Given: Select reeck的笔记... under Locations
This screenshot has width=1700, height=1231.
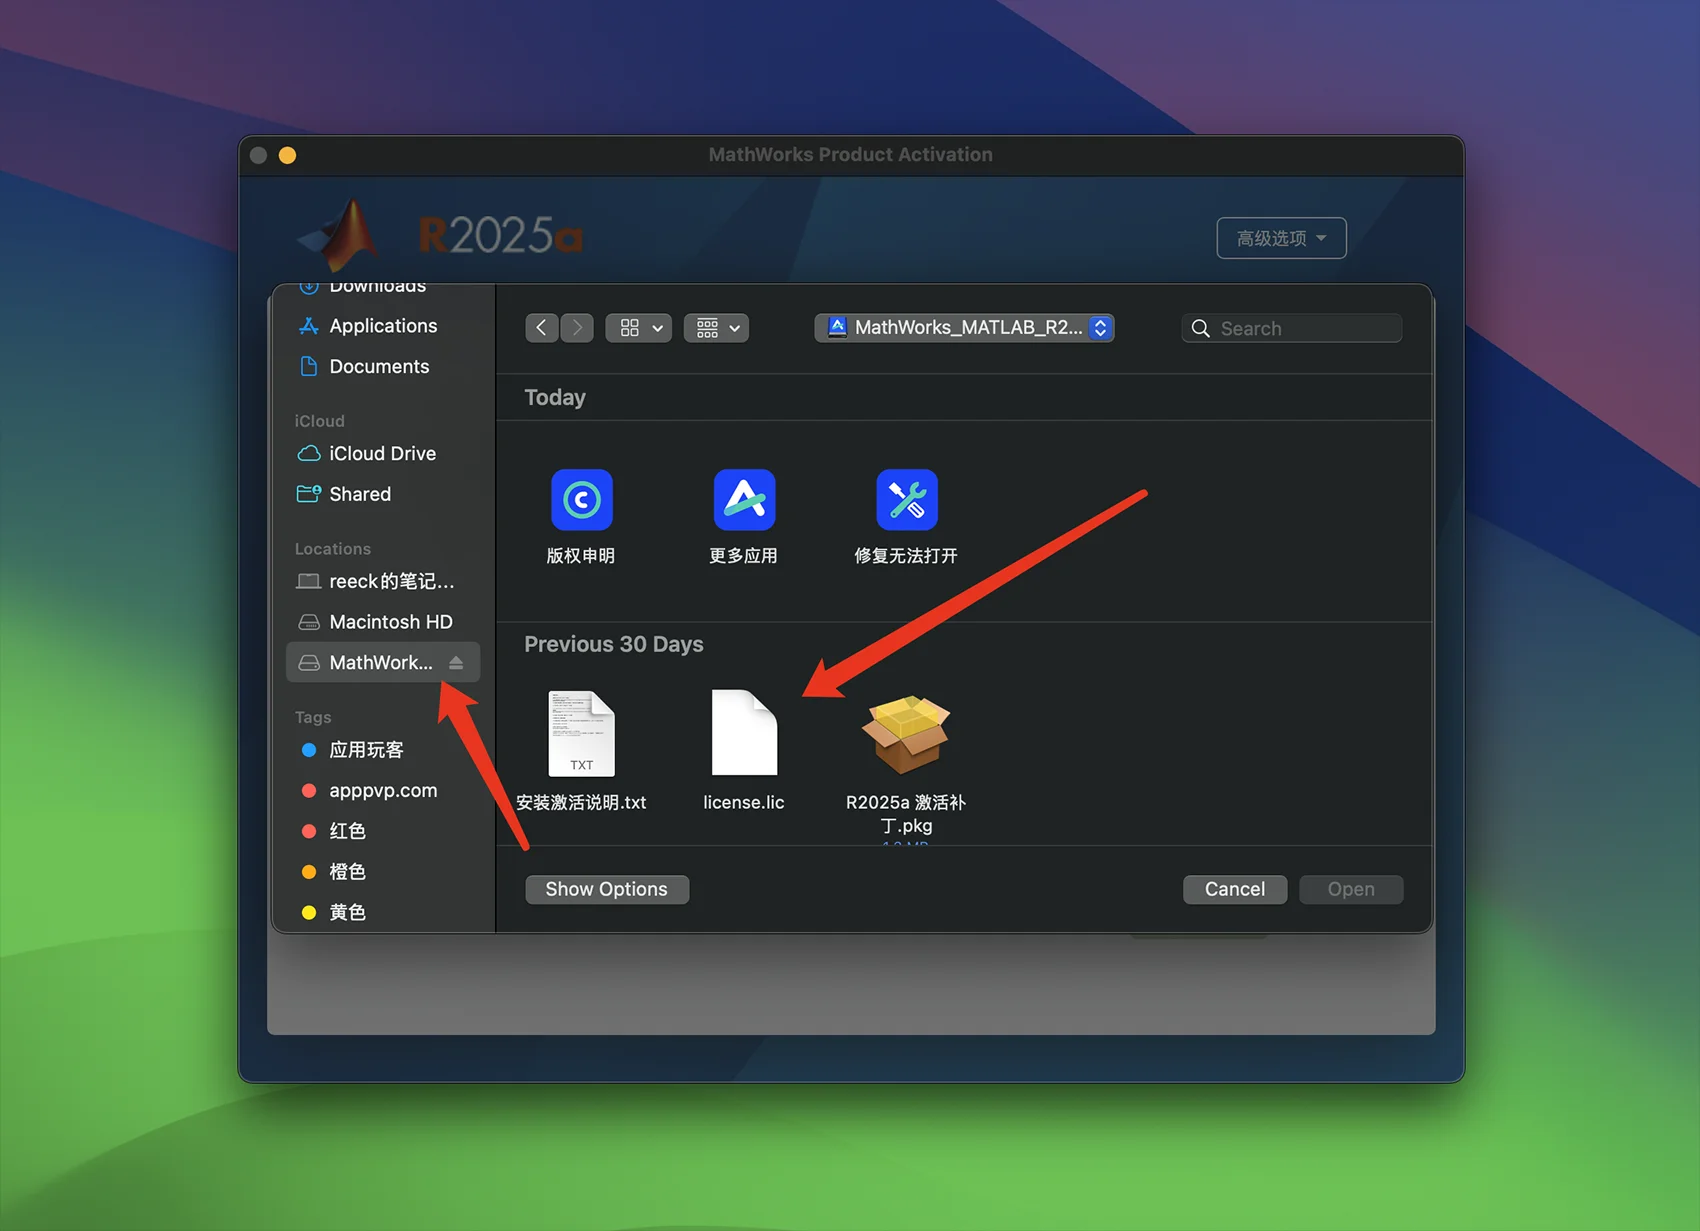Looking at the screenshot, I should (x=383, y=581).
